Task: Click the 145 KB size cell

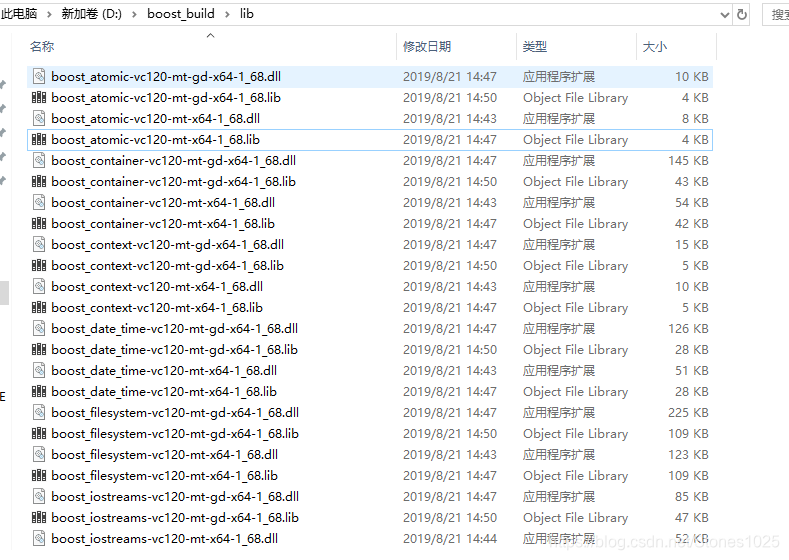Action: [688, 161]
